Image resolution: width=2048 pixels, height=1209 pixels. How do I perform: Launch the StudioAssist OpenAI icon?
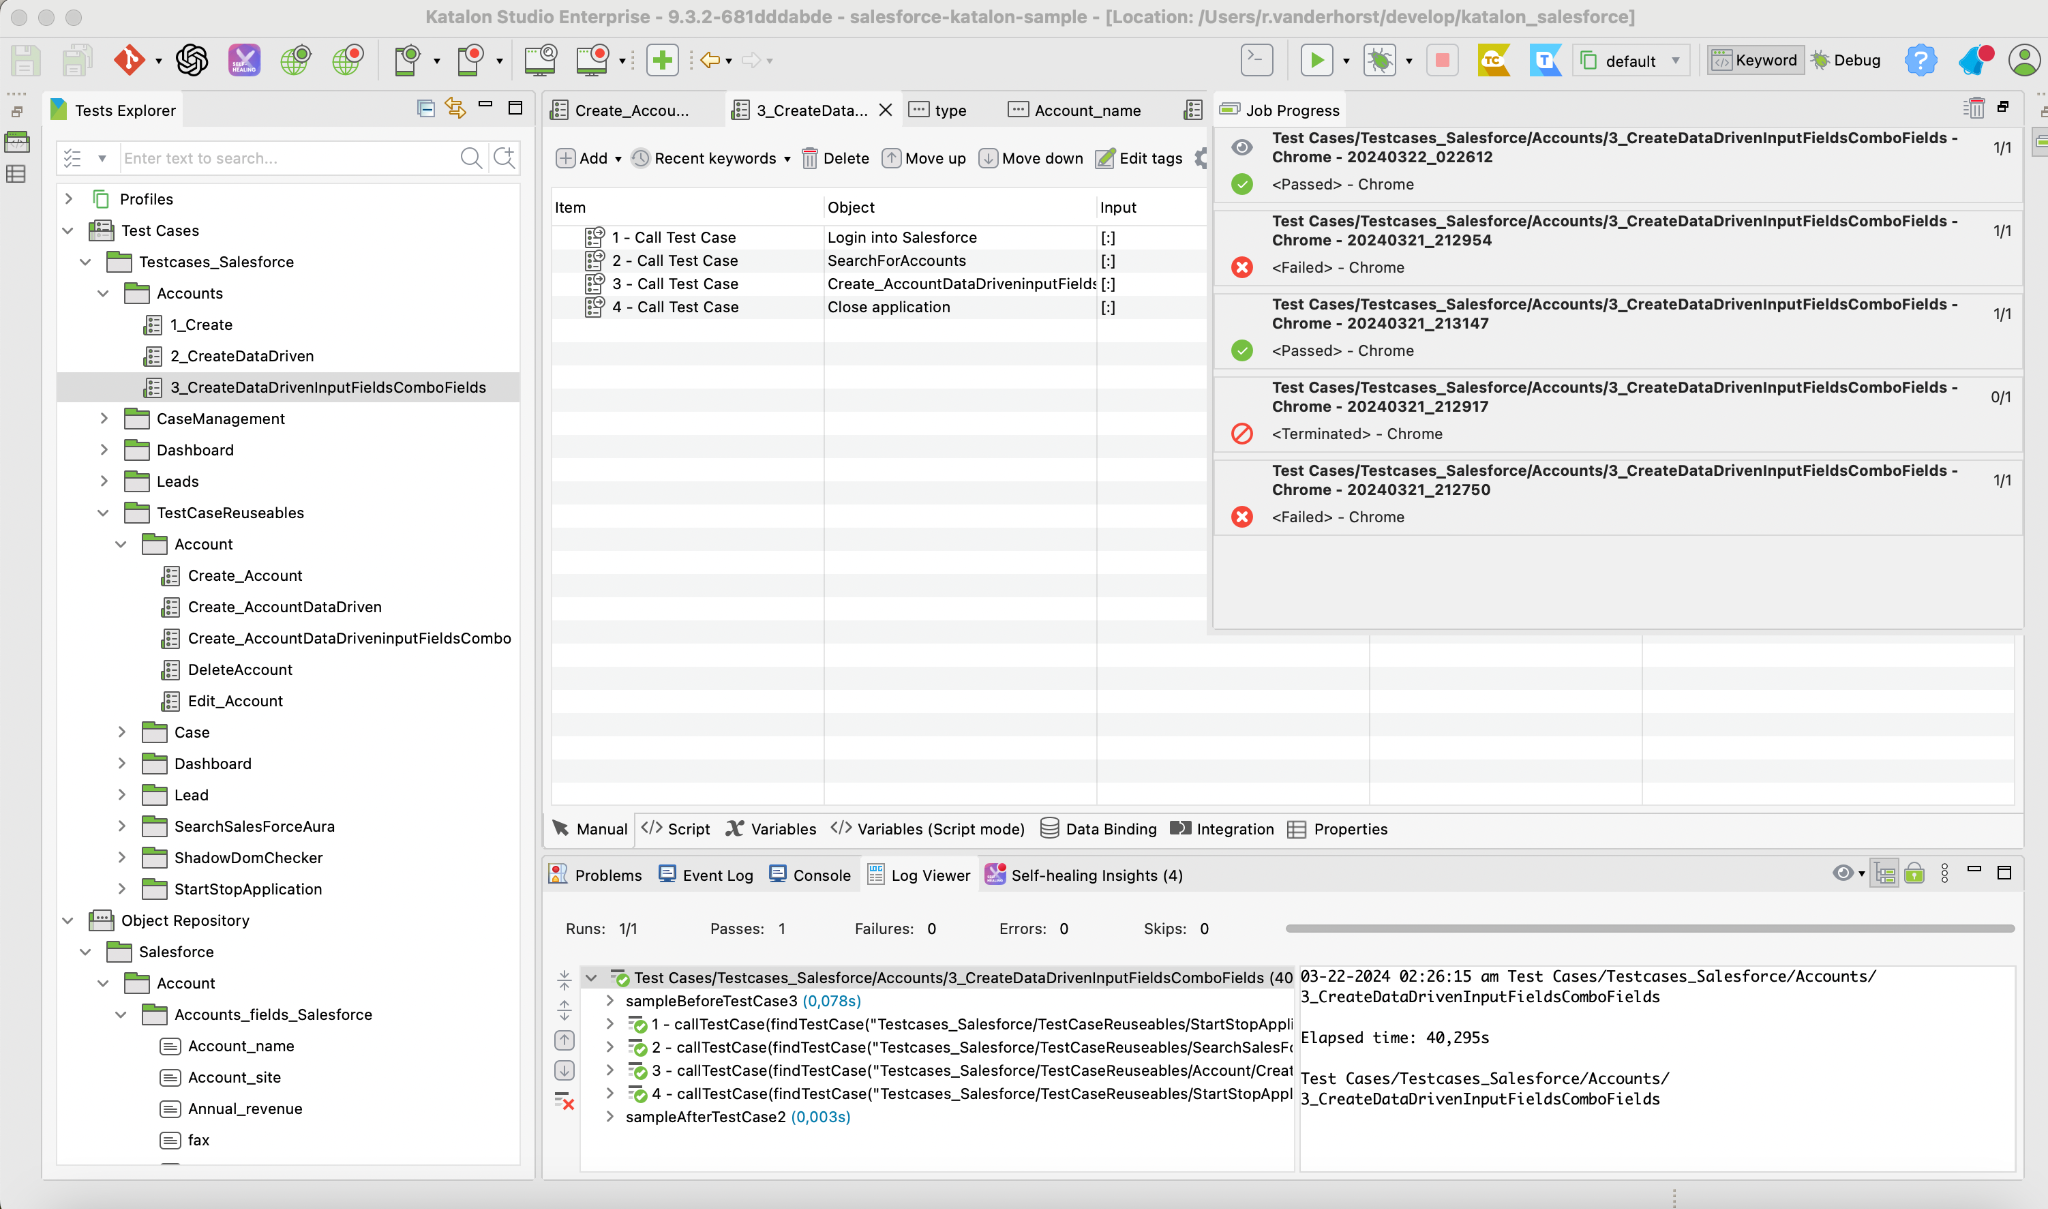click(192, 60)
